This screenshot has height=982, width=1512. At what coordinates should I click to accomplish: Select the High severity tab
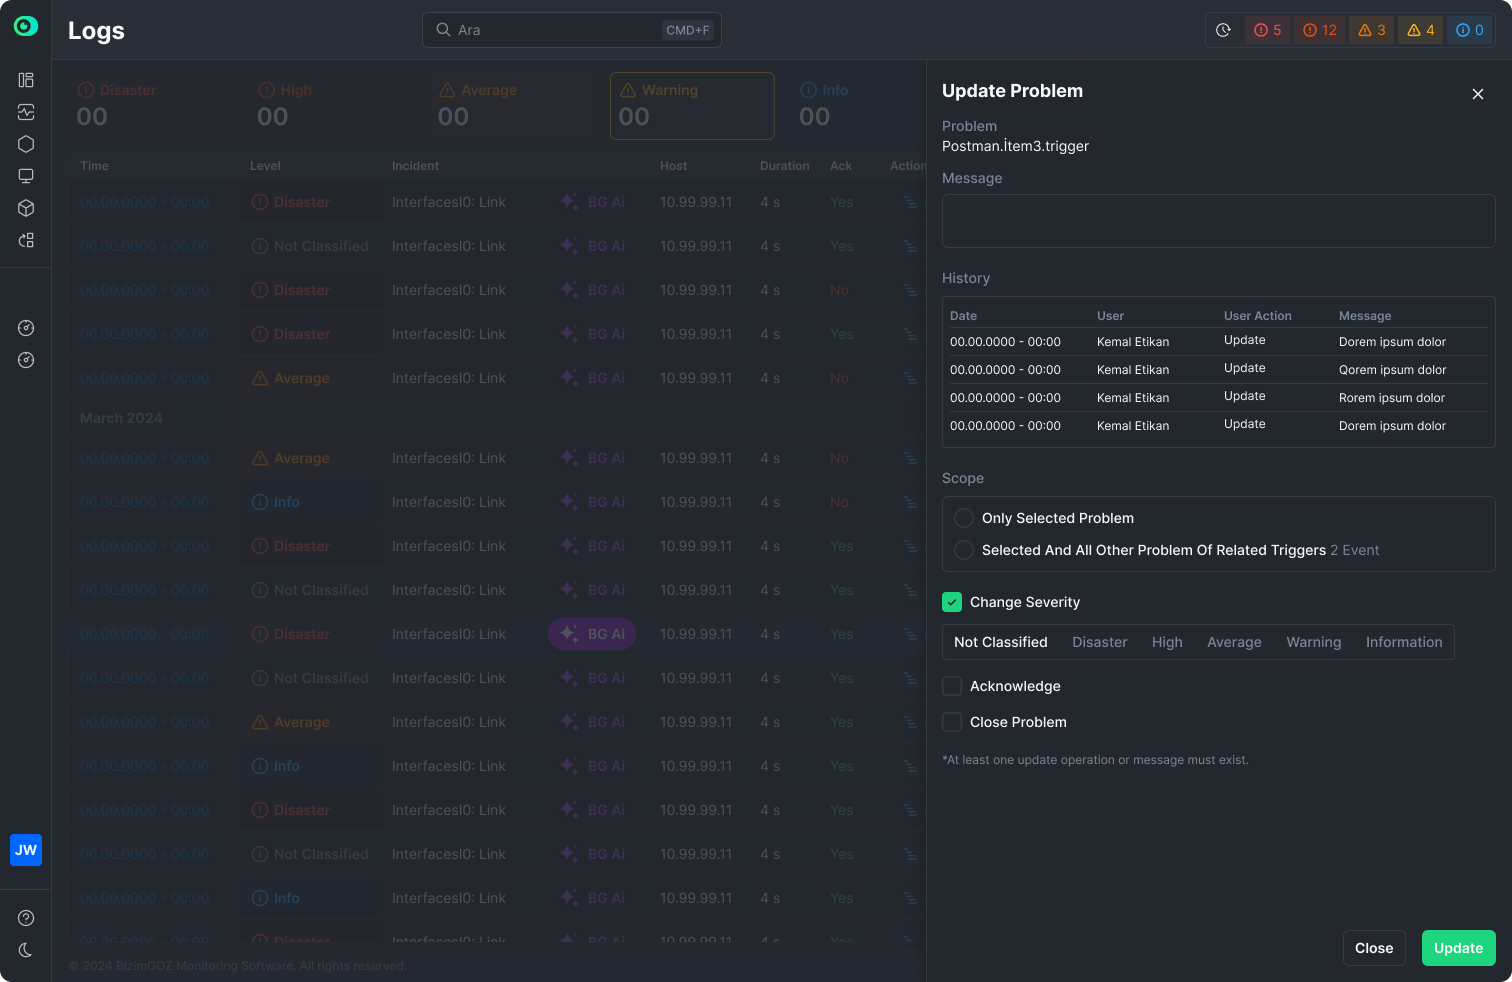point(1167,642)
